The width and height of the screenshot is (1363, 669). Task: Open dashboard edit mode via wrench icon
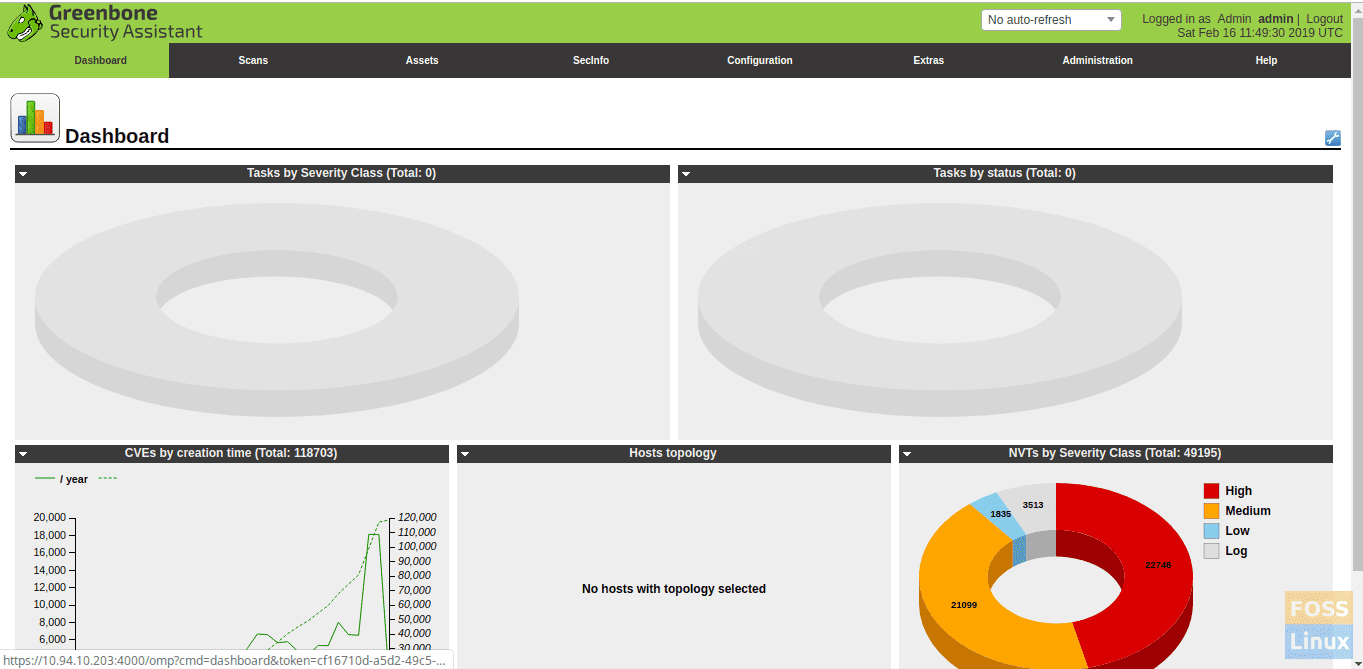pos(1332,138)
